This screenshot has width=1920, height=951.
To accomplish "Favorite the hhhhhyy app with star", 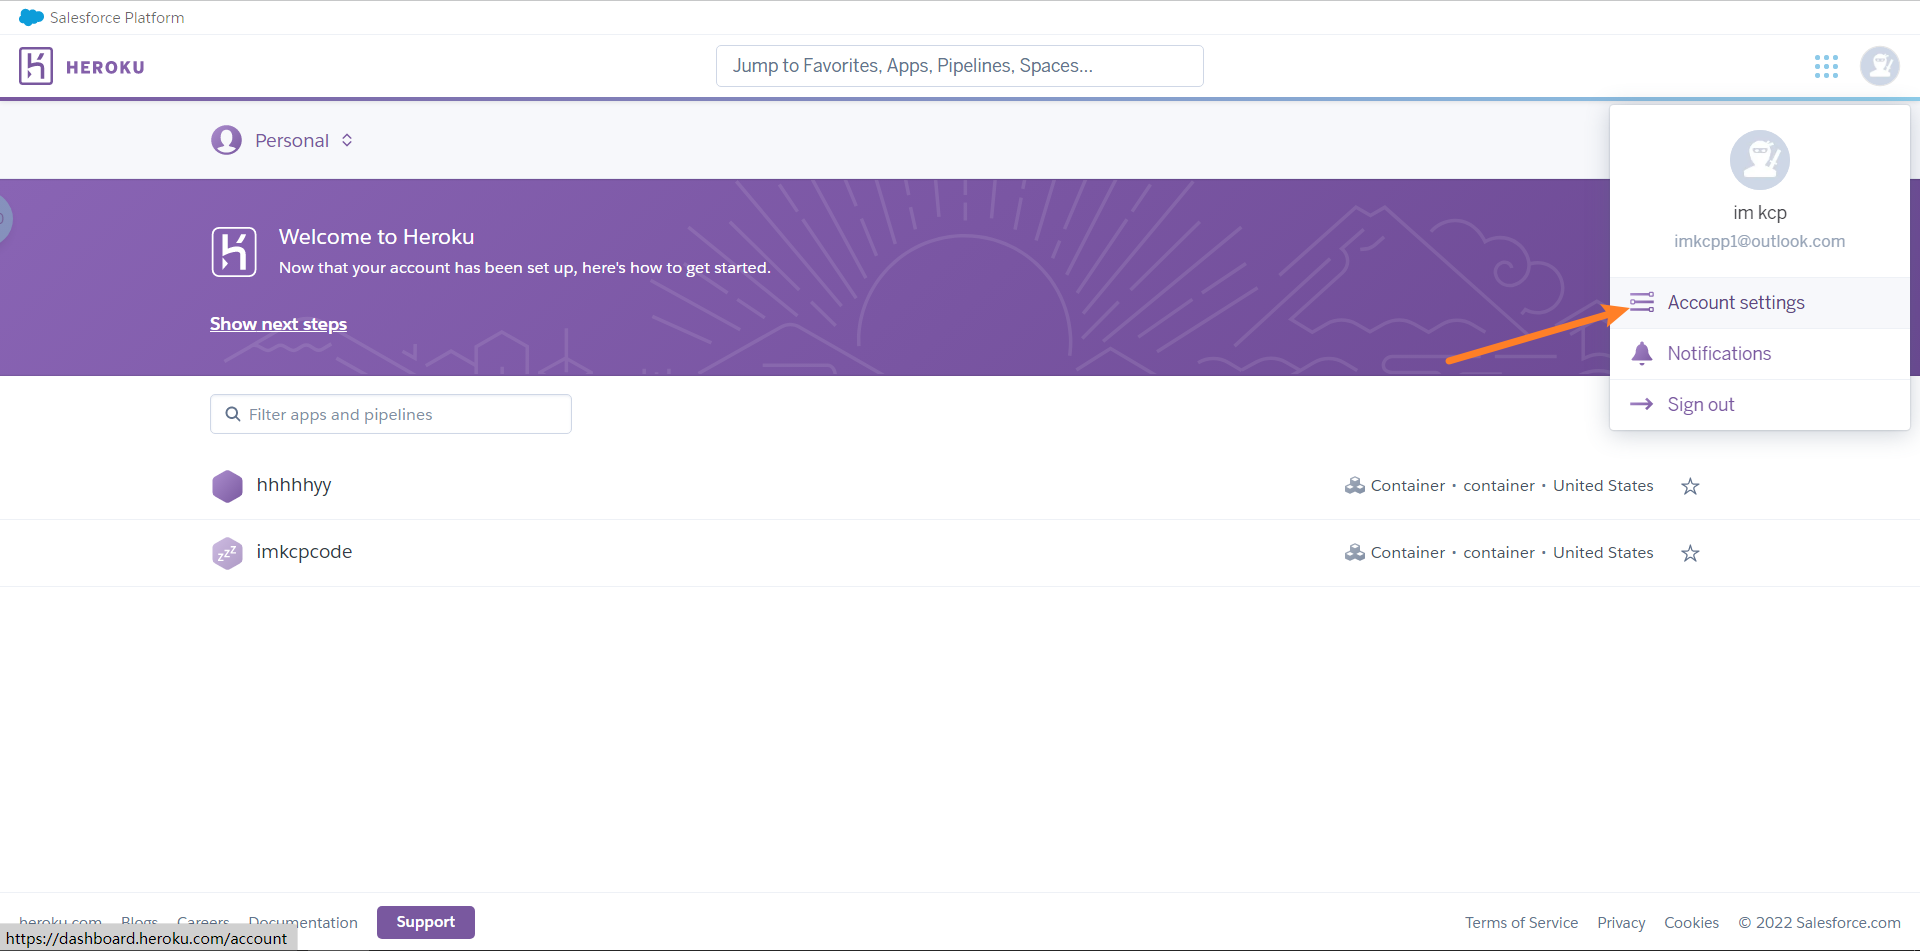I will tap(1690, 486).
